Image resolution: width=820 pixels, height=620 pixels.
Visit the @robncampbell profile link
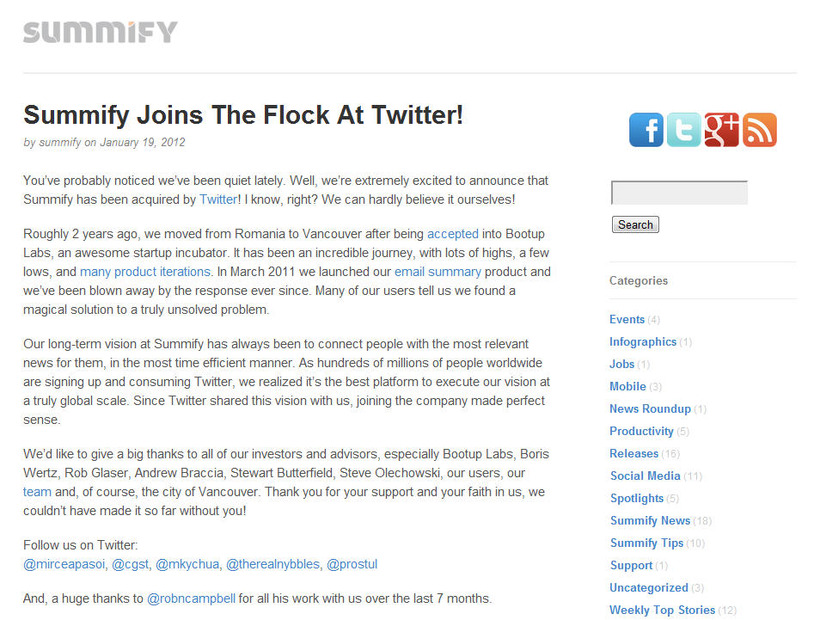[191, 599]
